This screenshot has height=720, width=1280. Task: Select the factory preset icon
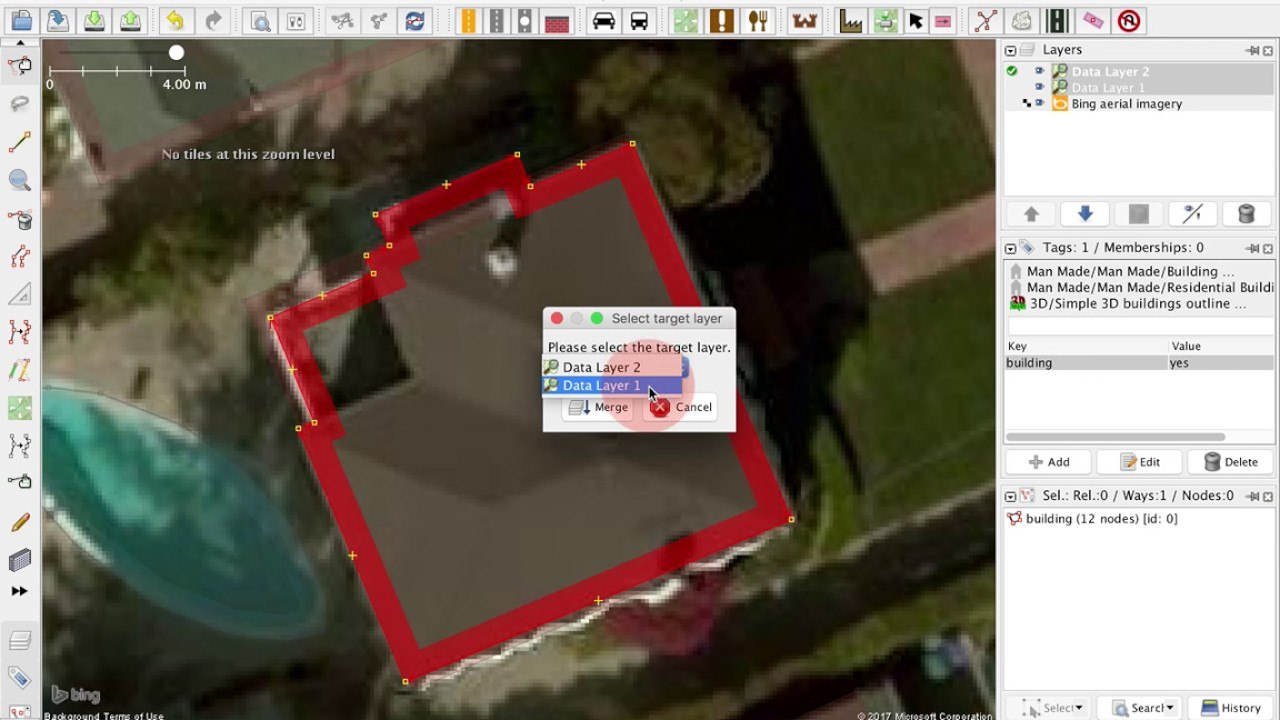click(x=850, y=21)
